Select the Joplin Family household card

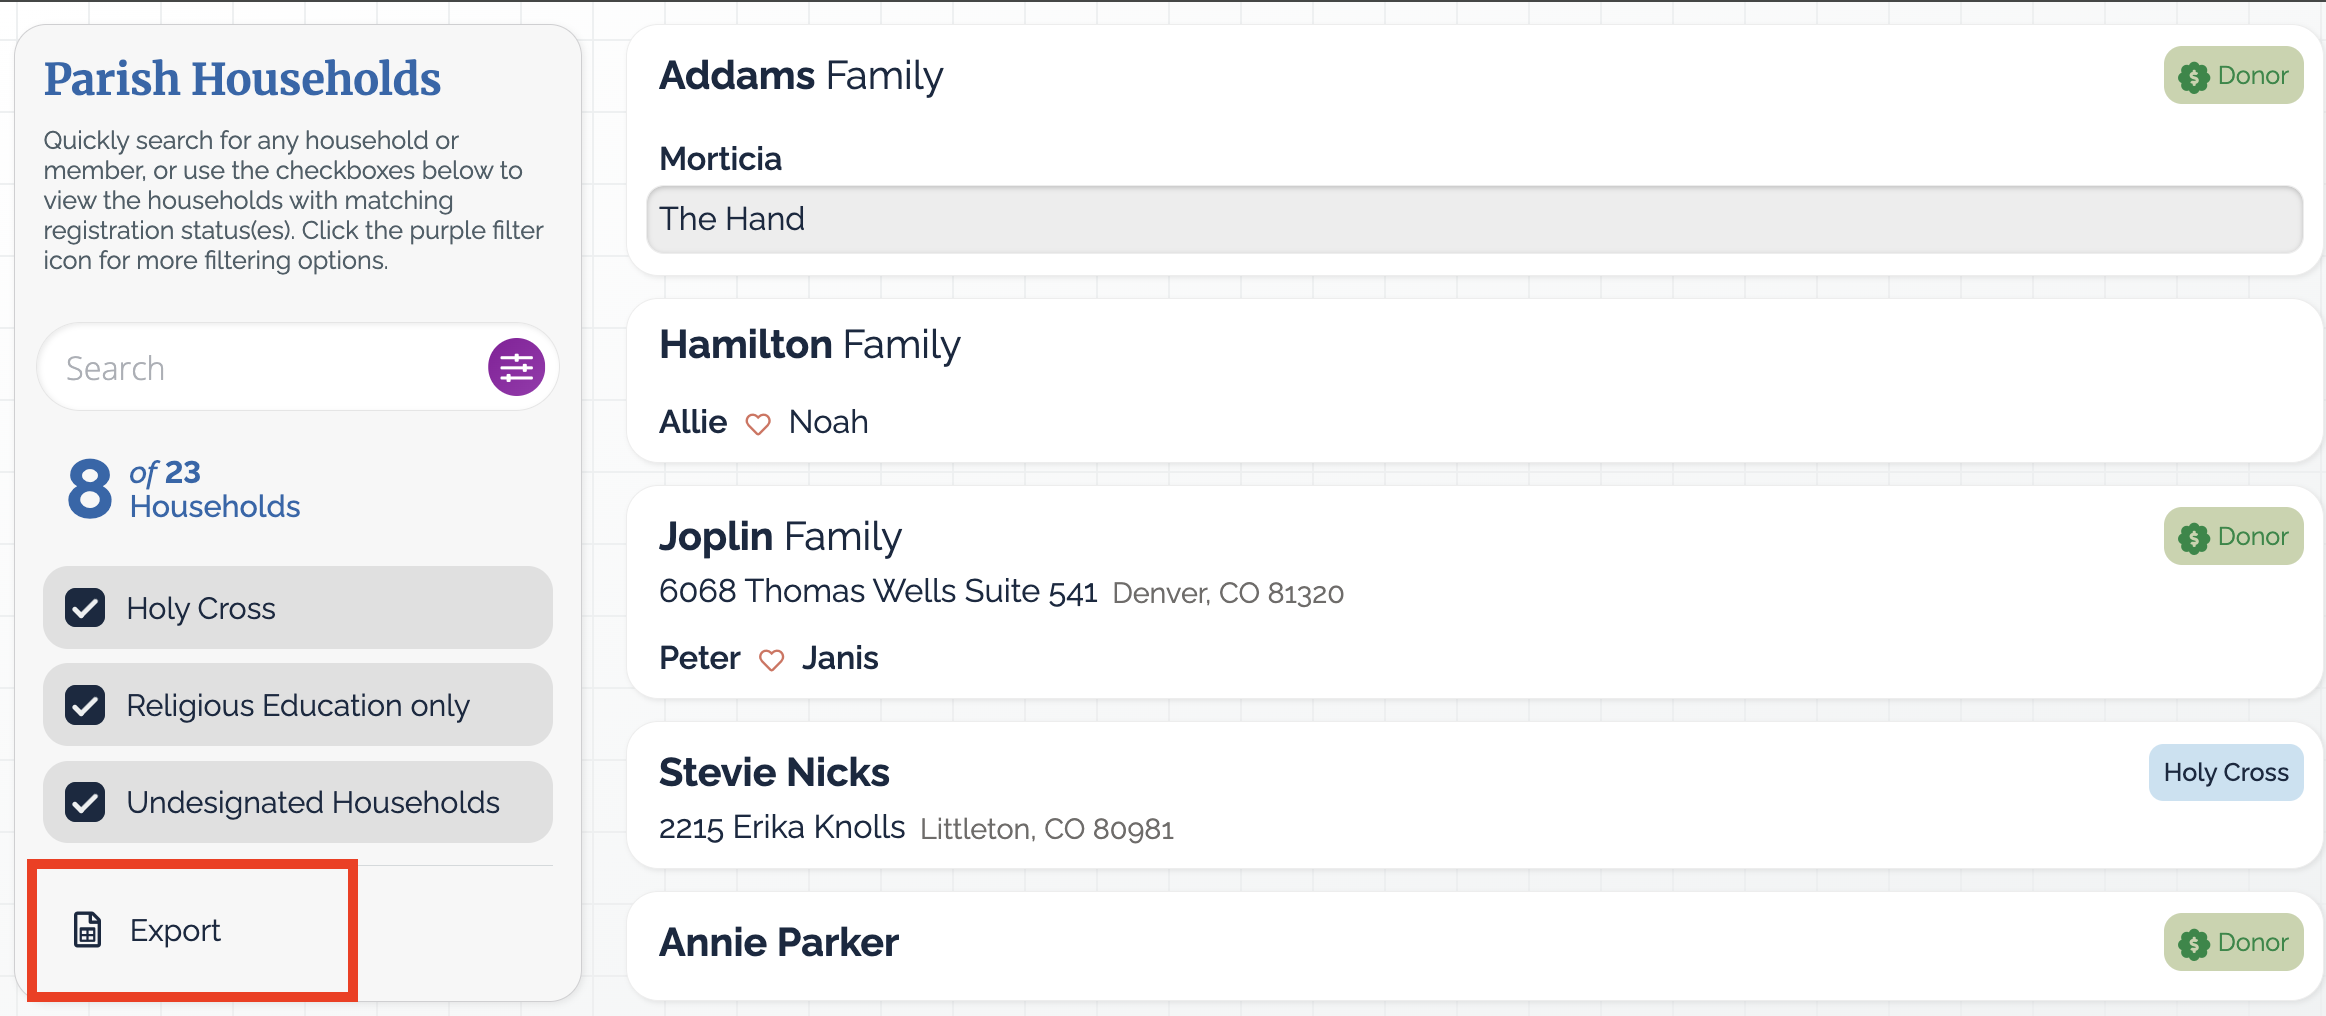click(1474, 592)
